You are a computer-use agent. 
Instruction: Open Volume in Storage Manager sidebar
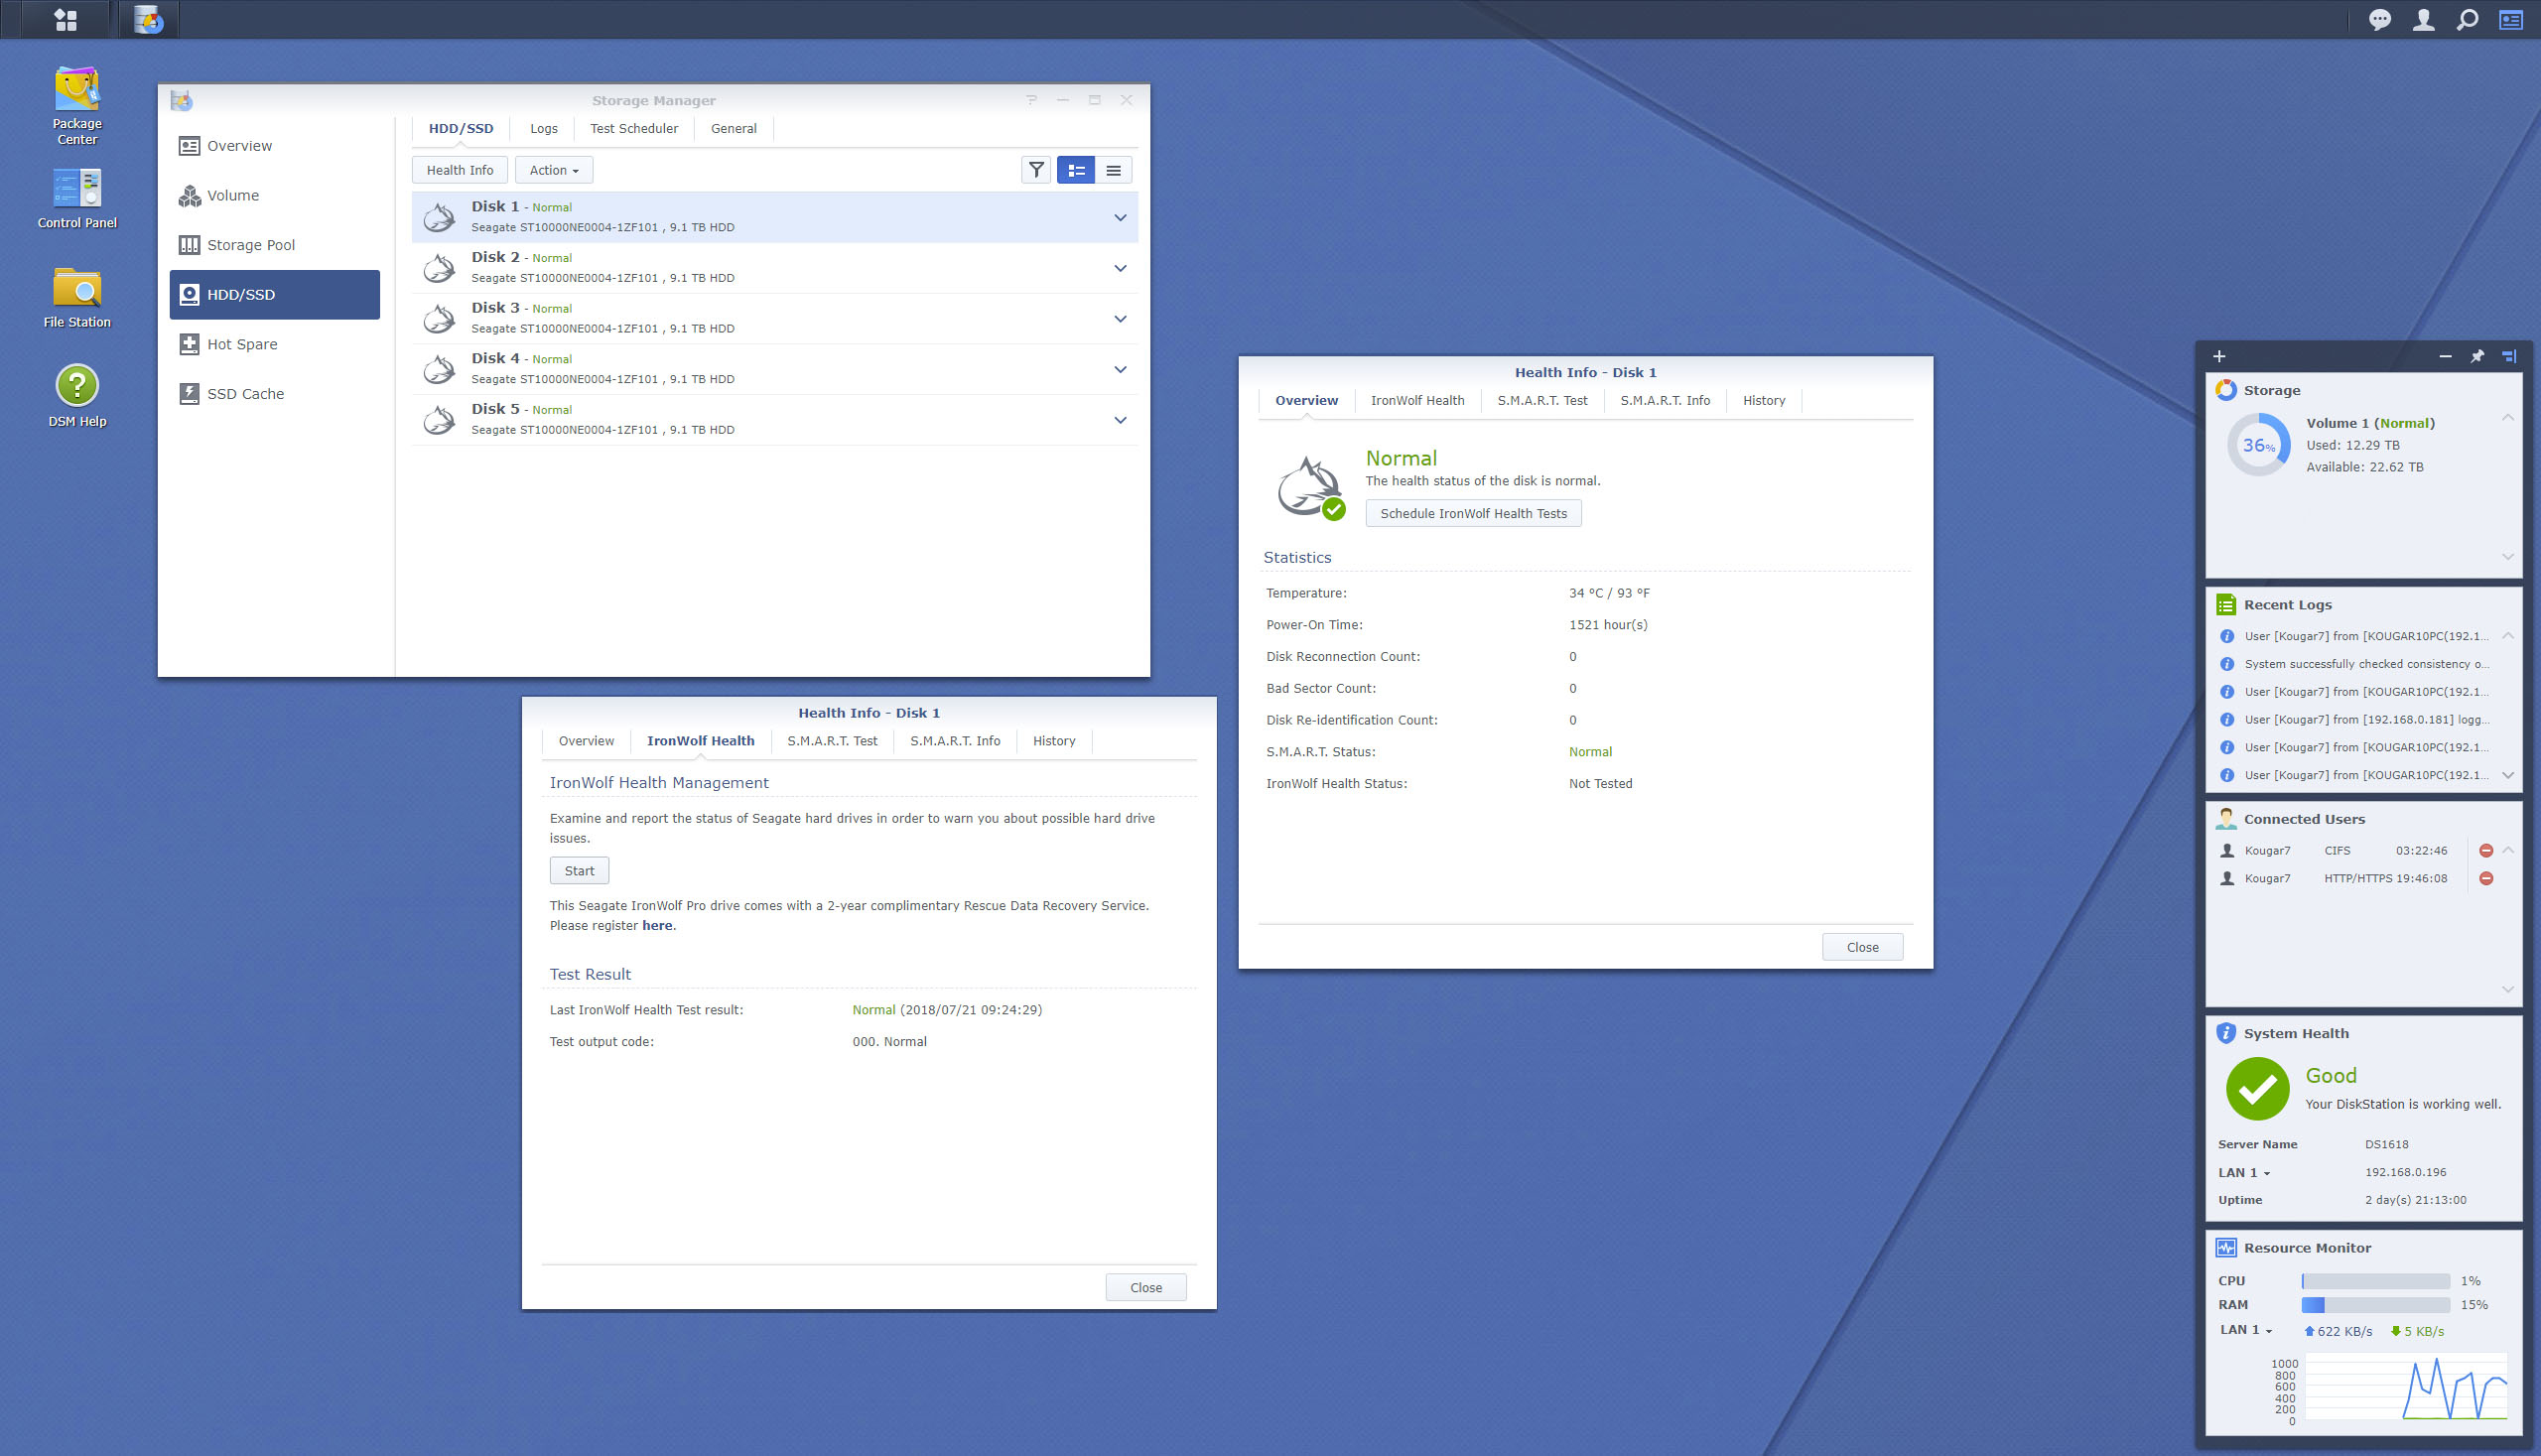275,196
